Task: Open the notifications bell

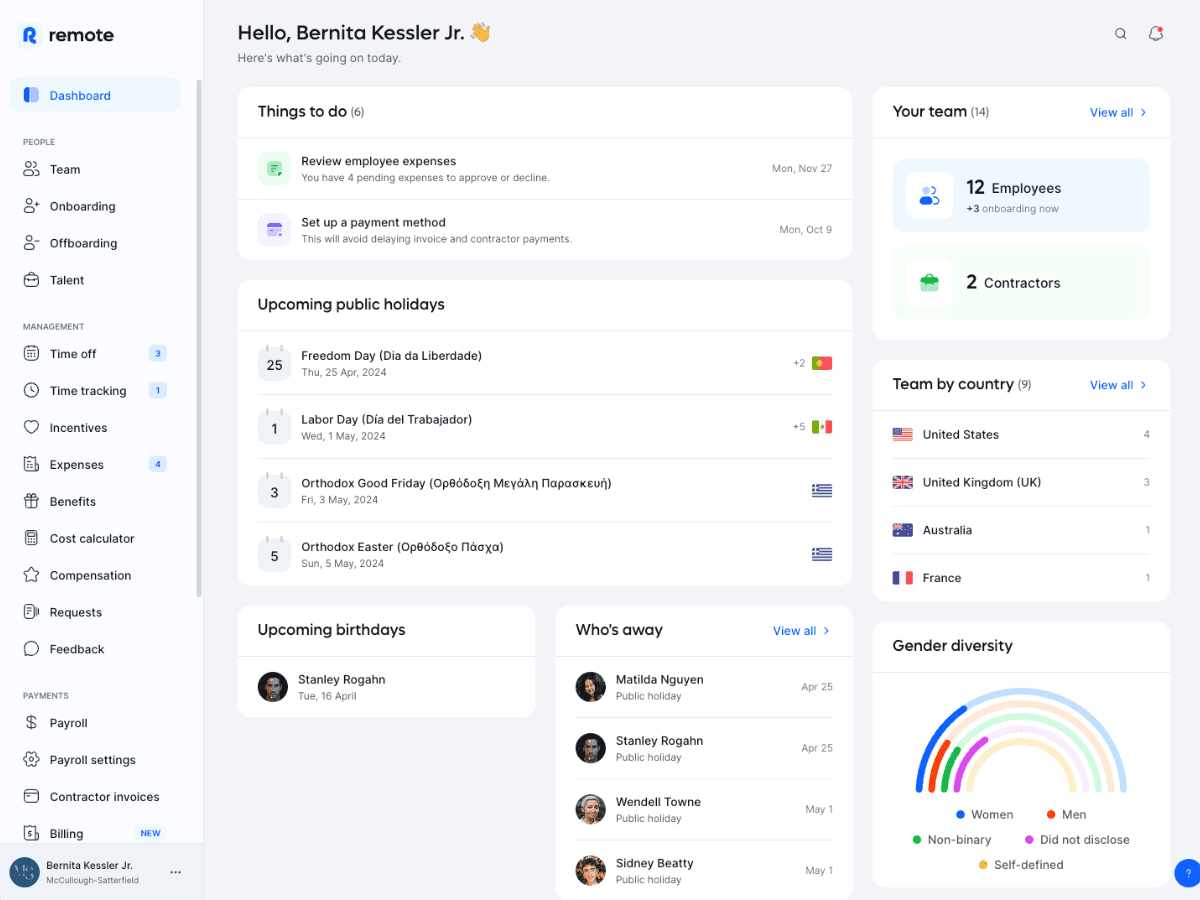Action: 1155,34
